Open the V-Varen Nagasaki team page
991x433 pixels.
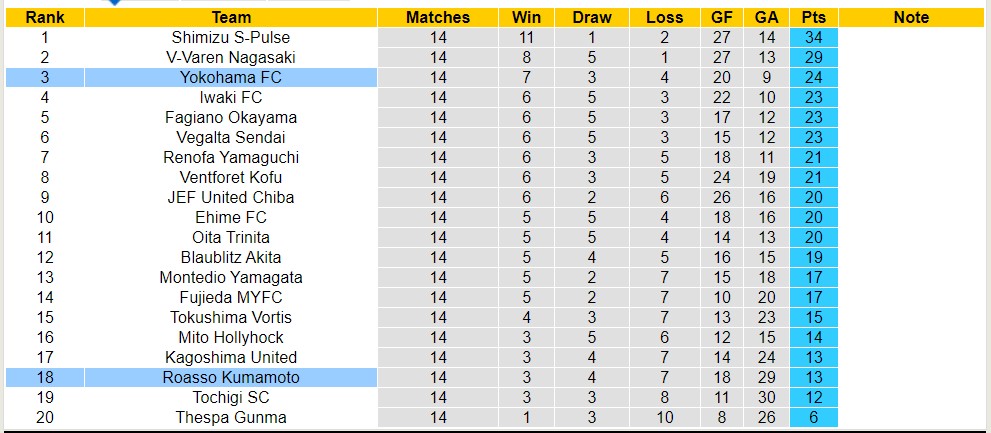tap(231, 57)
